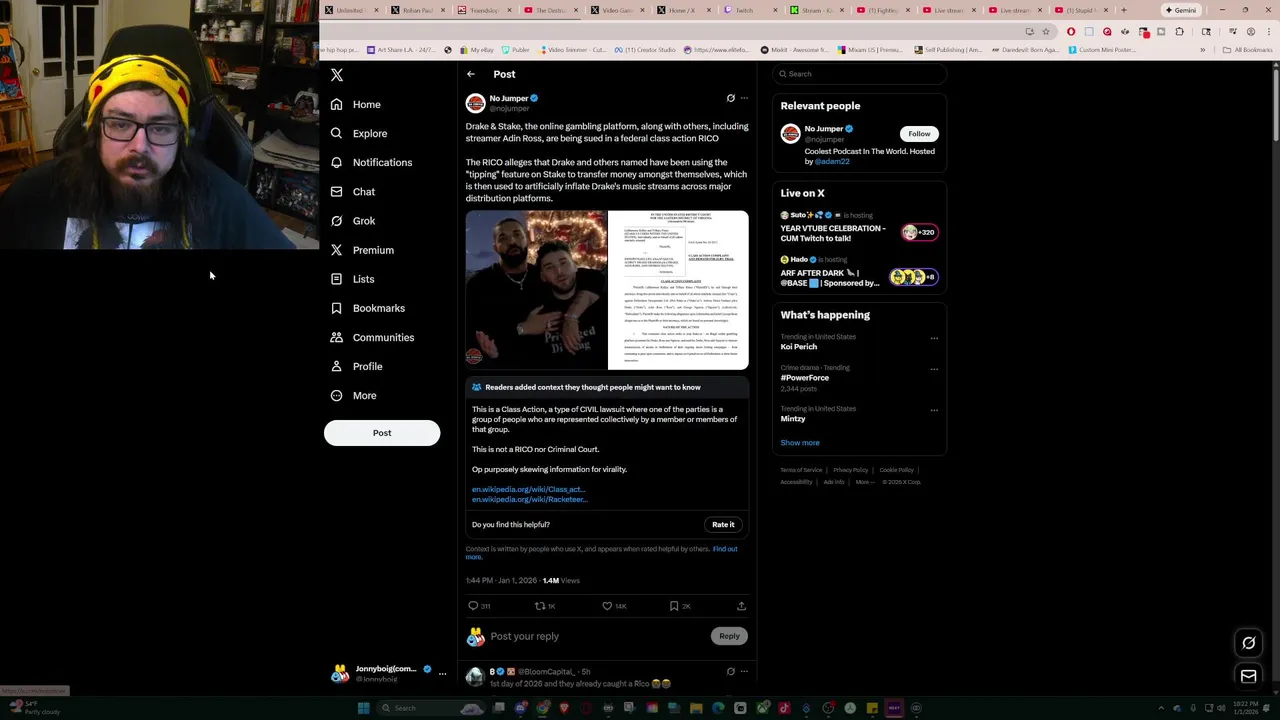Click the Post button in the sidebar
Screen dimensions: 1280x720
[382, 433]
